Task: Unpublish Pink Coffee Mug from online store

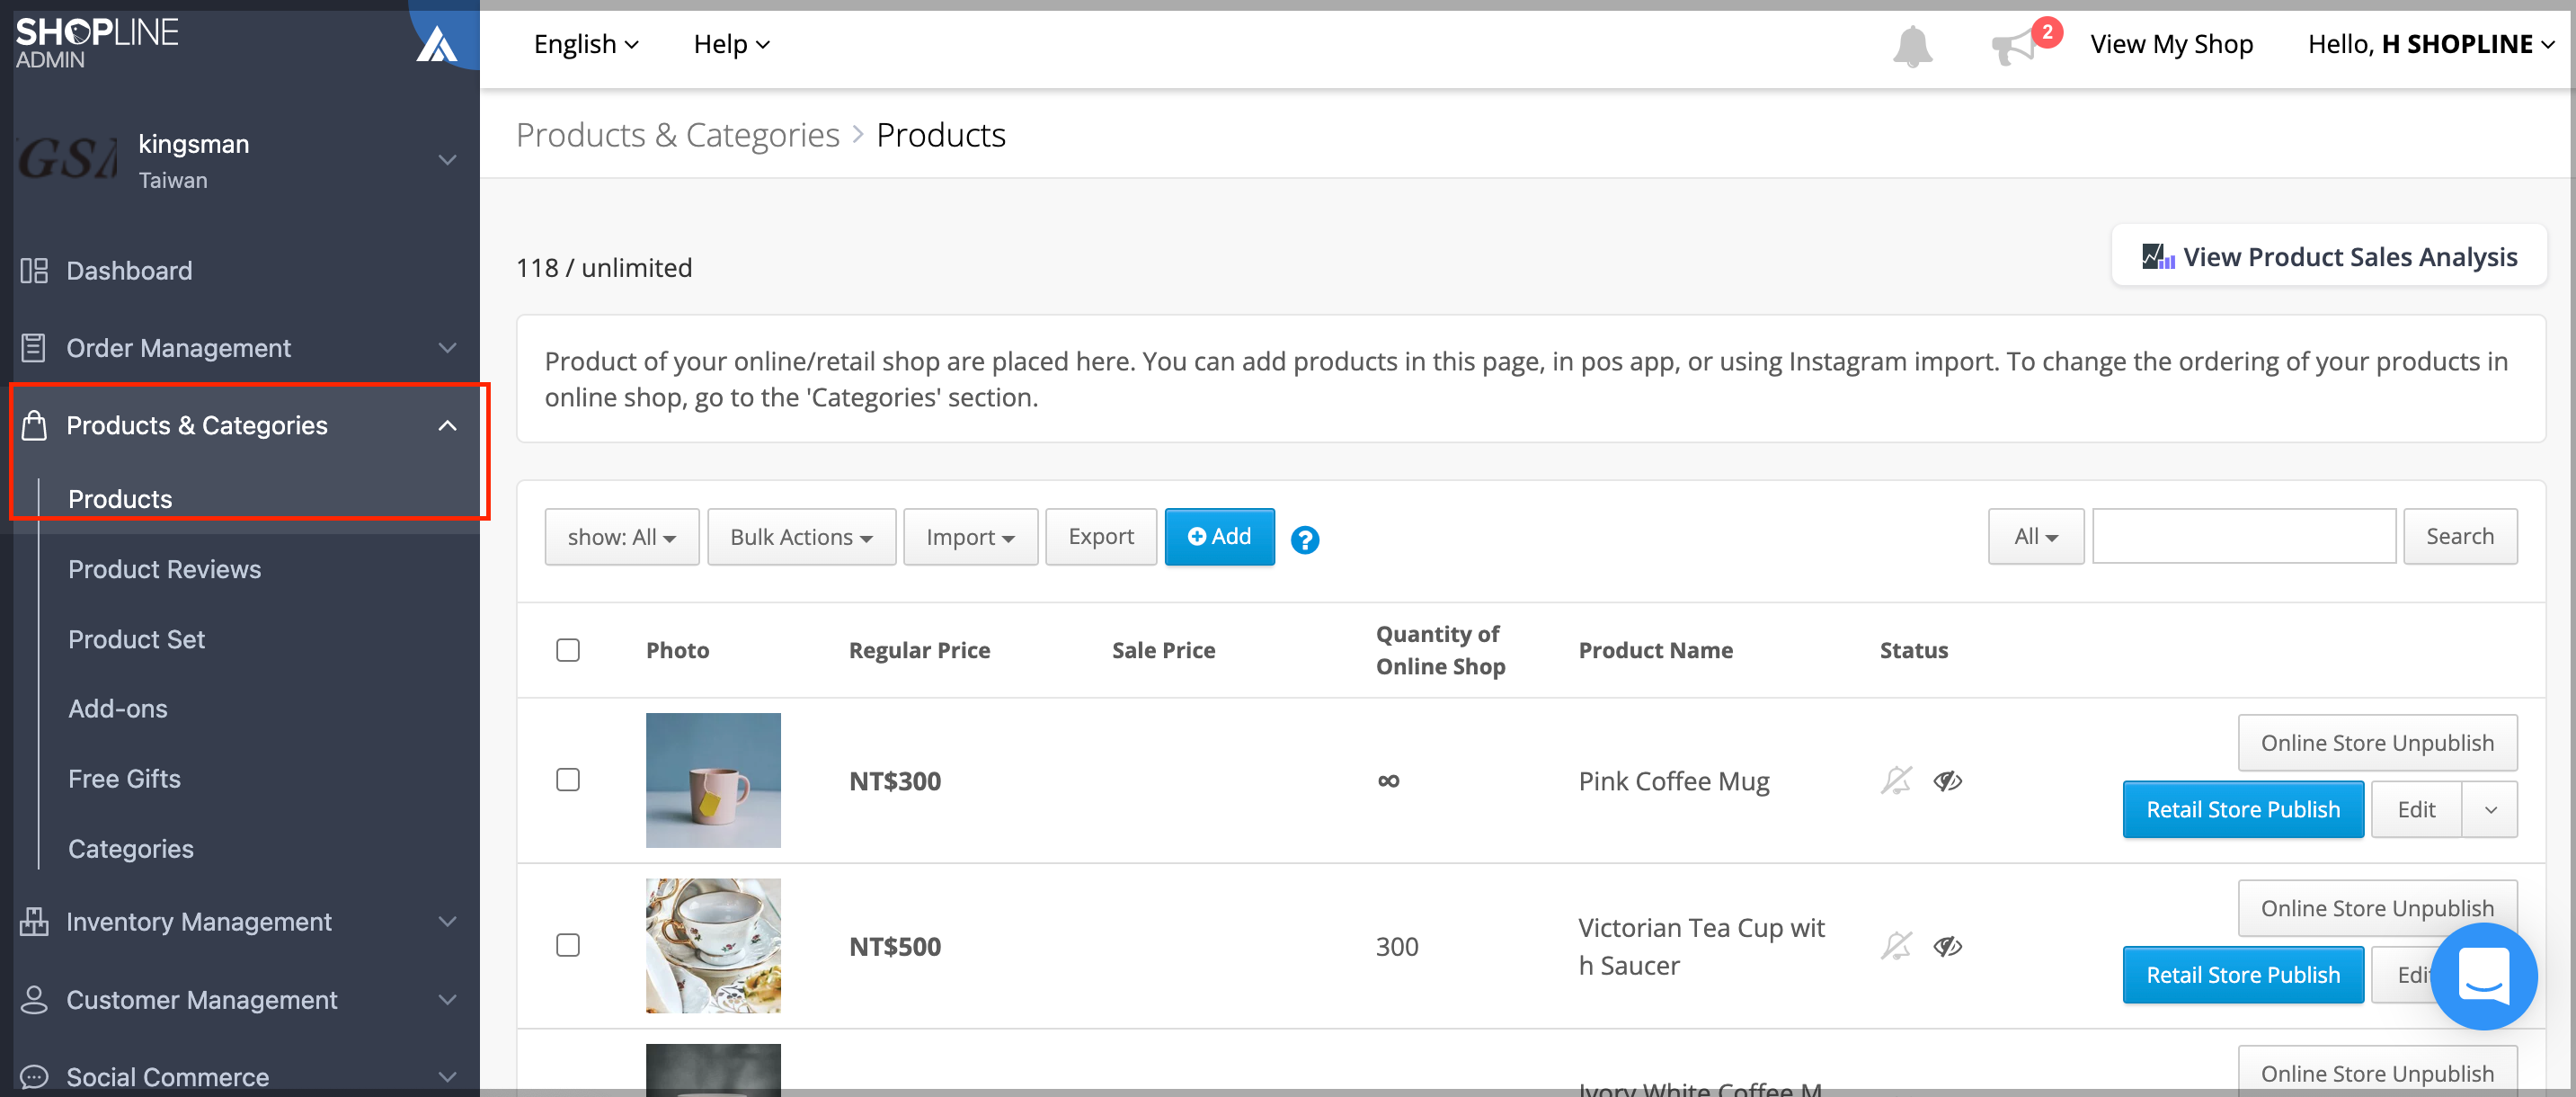Action: pyautogui.click(x=2377, y=743)
